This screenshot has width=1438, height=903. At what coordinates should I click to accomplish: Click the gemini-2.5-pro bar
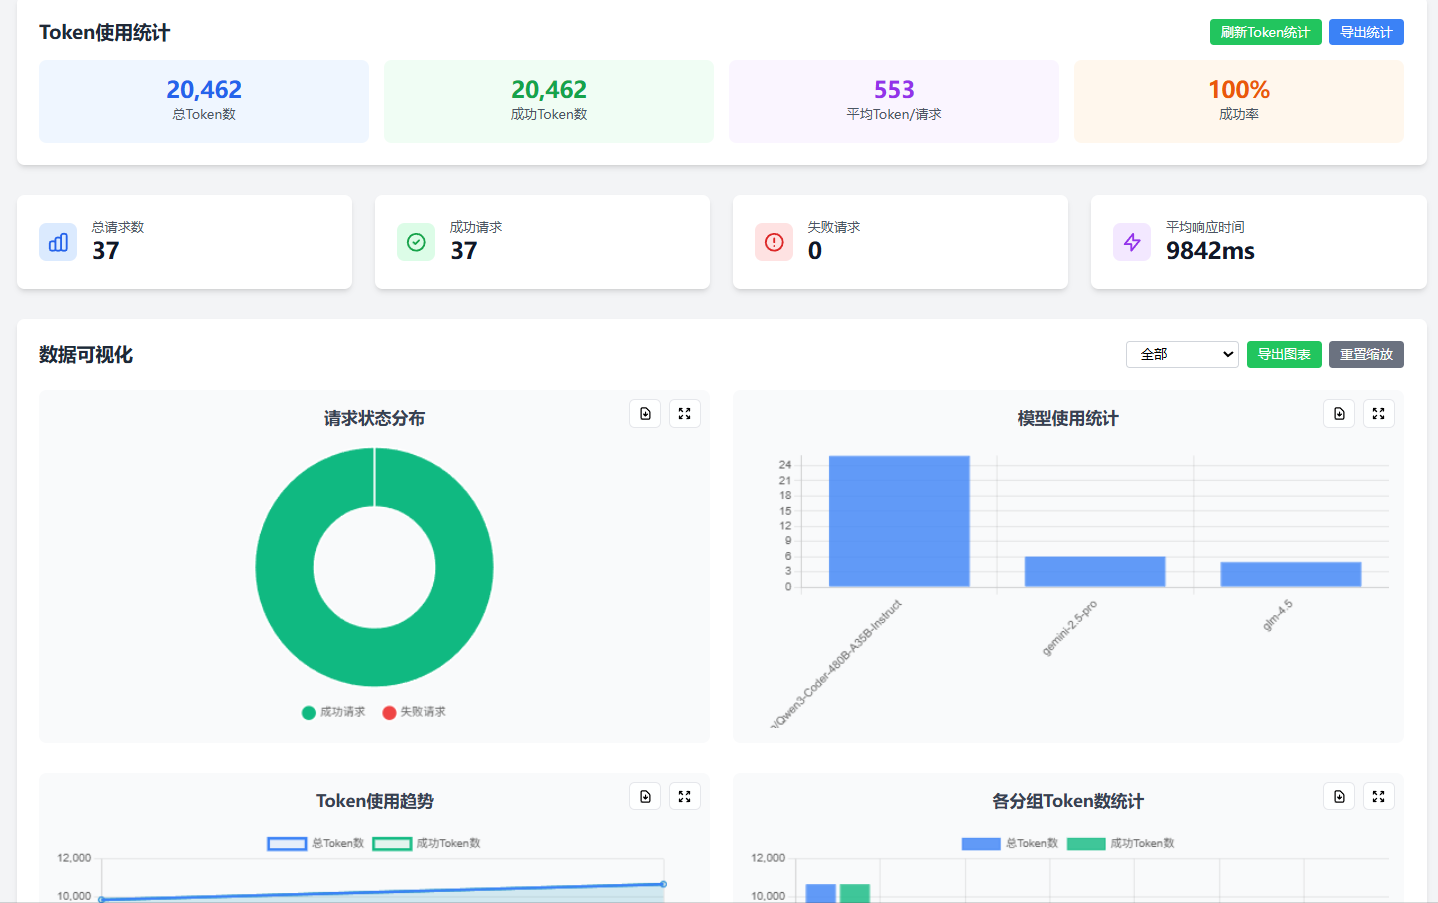[x=1095, y=571]
